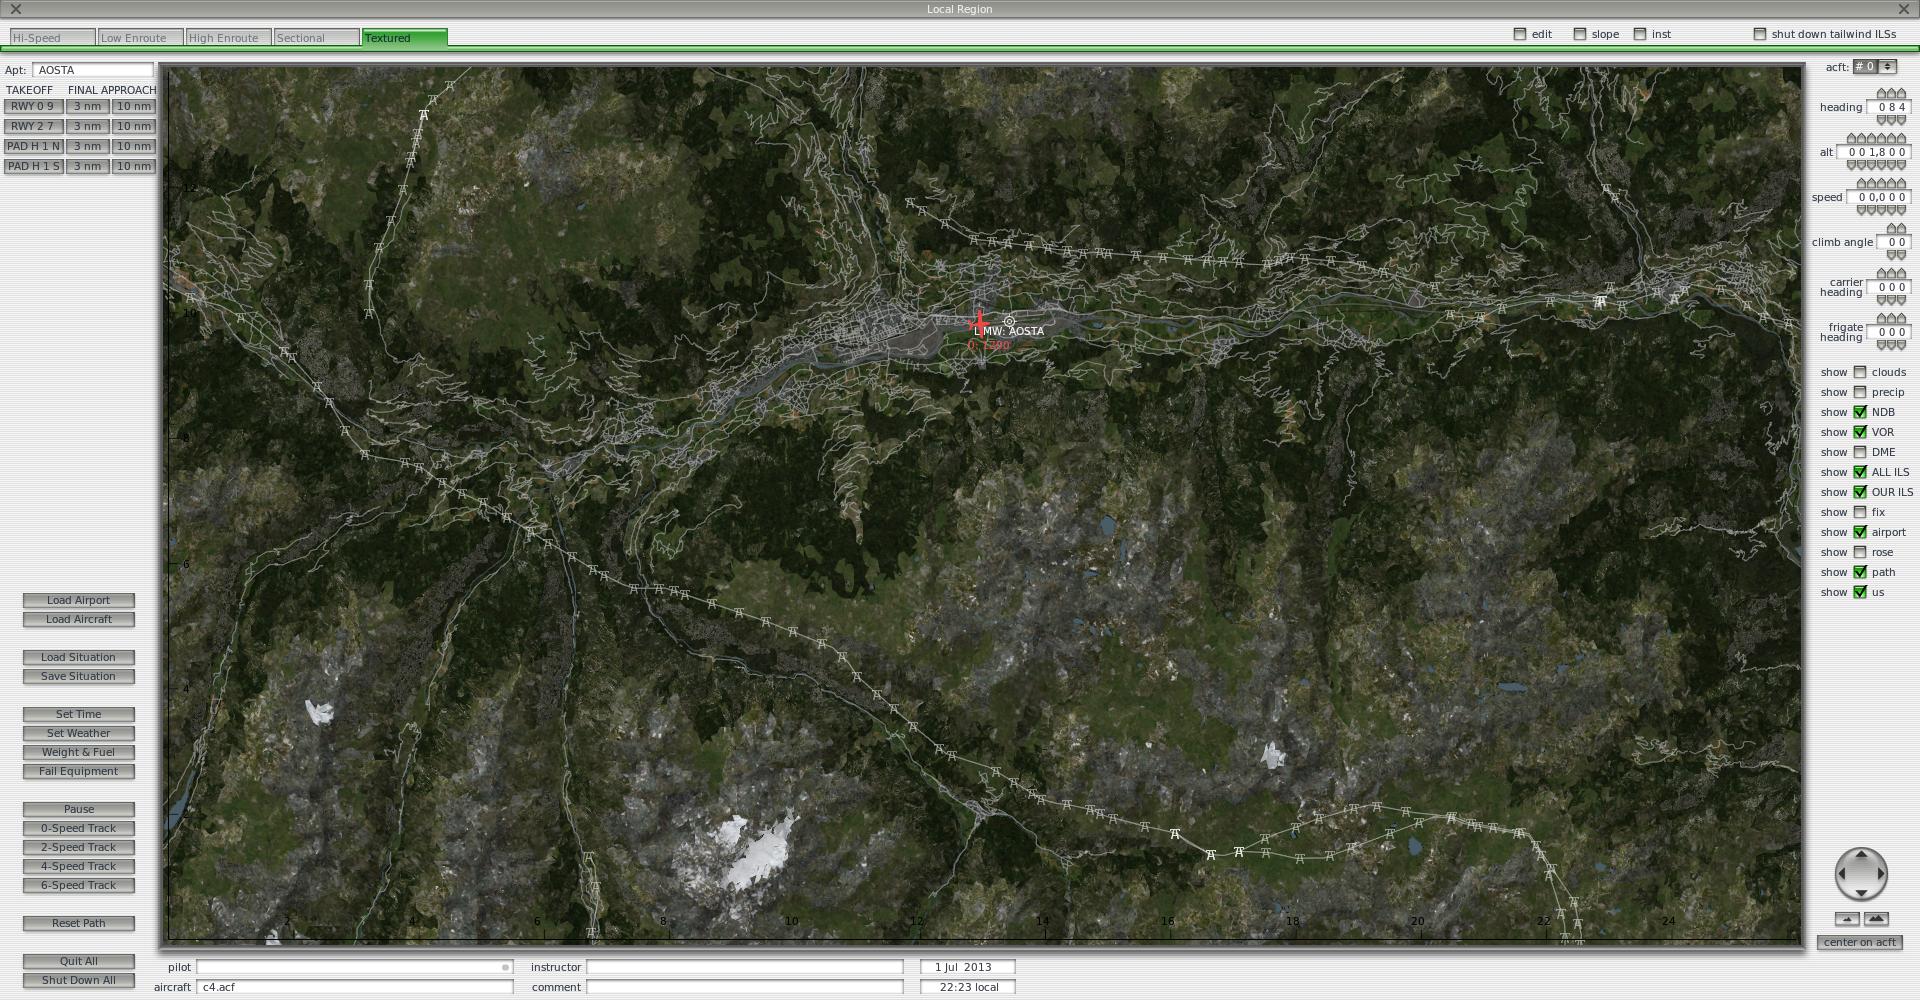The height and width of the screenshot is (1000, 1920).
Task: Click the zoom out small-mountain icon
Action: (x=1847, y=919)
